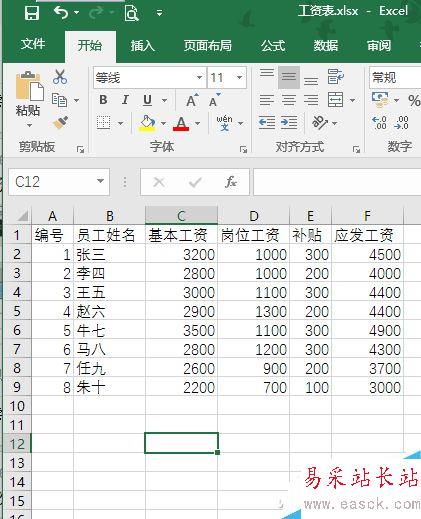The height and width of the screenshot is (519, 421).
Task: Open borders dropdown arrow
Action: coord(121,123)
